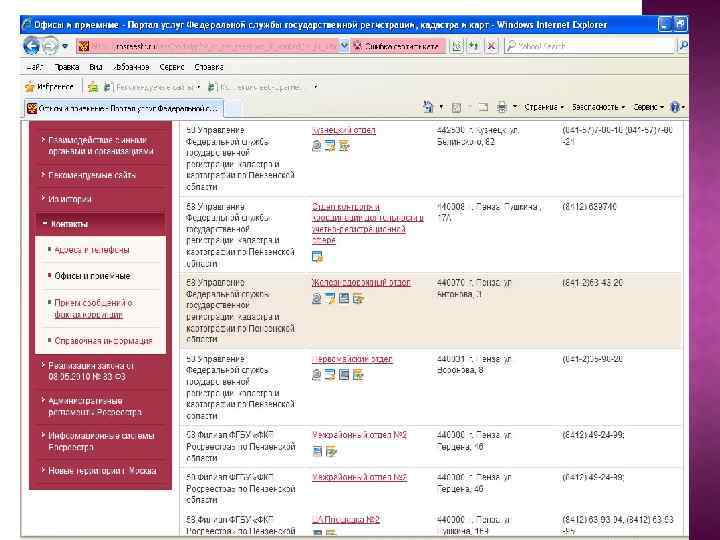The height and width of the screenshot is (540, 720).
Task: Open the Сервис menu in the menu bar
Action: click(172, 67)
